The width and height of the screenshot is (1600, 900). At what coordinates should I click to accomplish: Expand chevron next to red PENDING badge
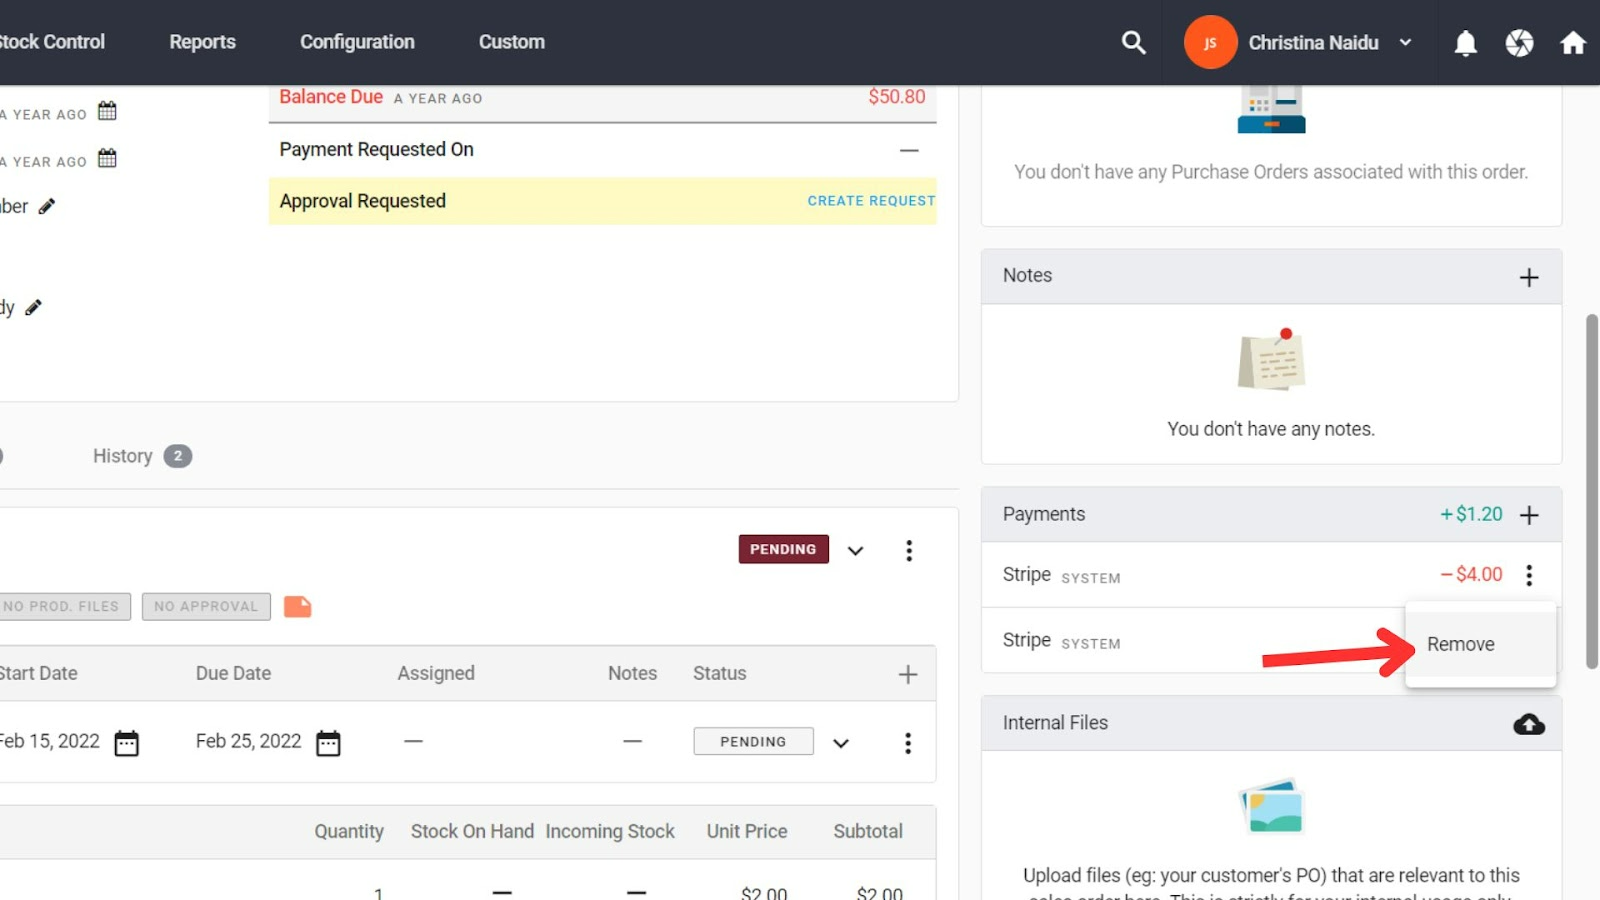pos(855,551)
